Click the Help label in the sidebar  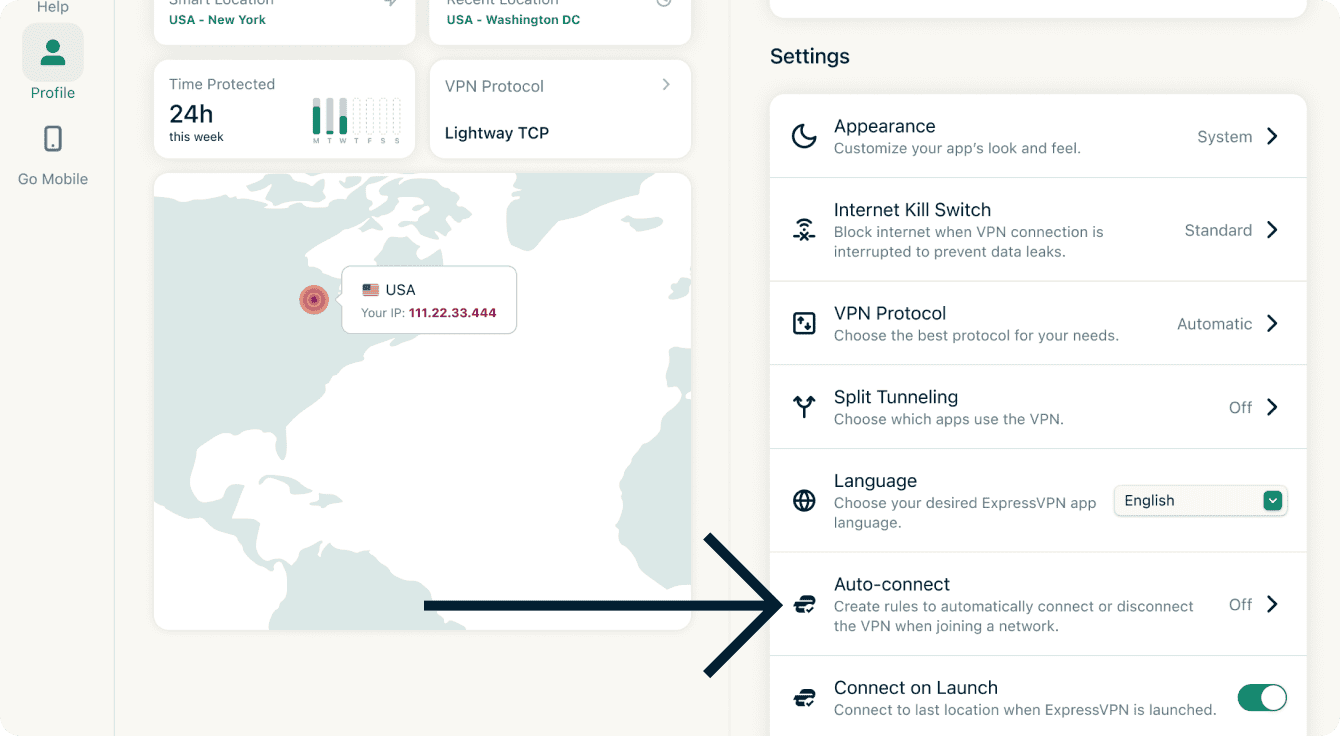[x=53, y=7]
